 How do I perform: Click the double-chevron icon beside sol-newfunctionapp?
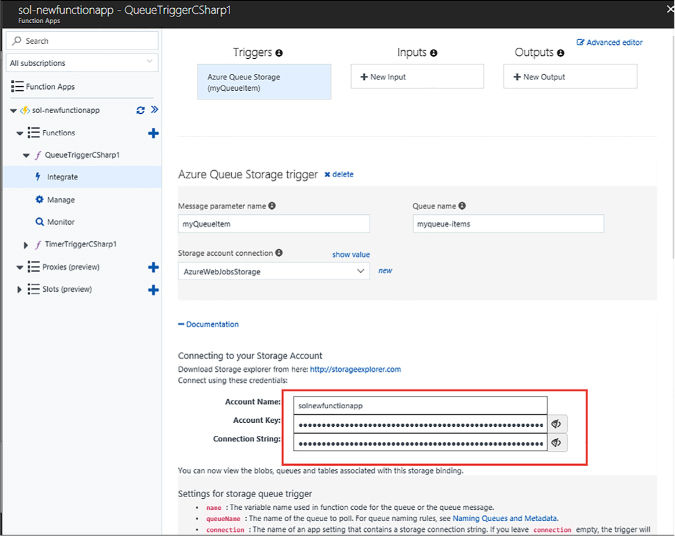click(x=155, y=109)
